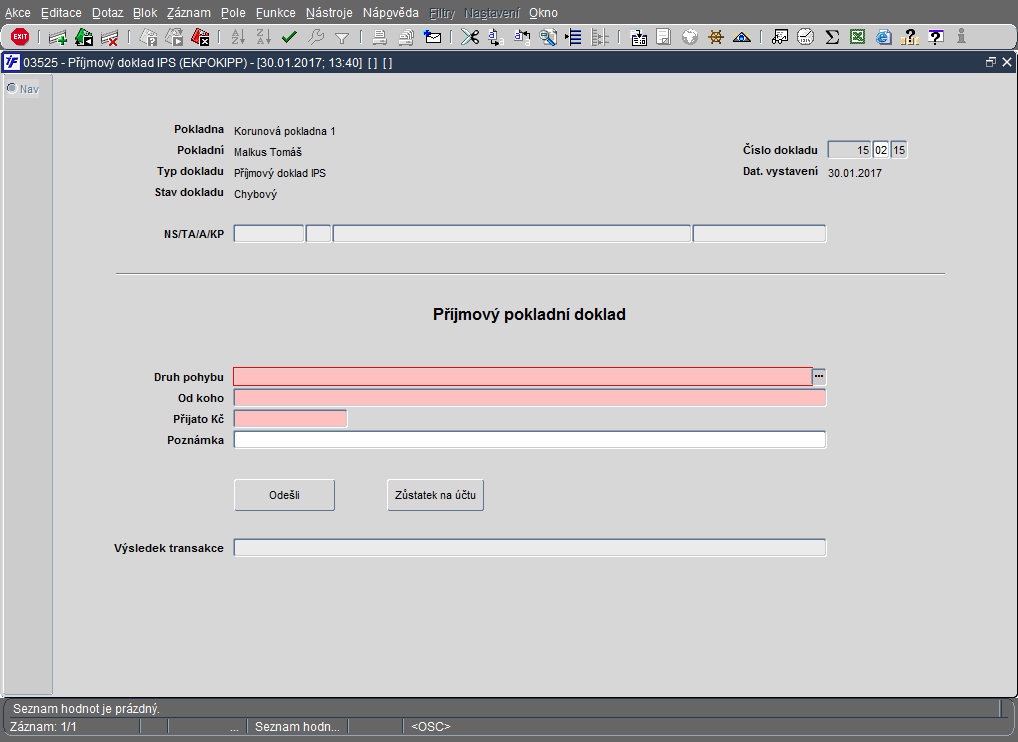Image resolution: width=1018 pixels, height=742 pixels.
Task: Click the wrench tool icon
Action: pos(316,38)
